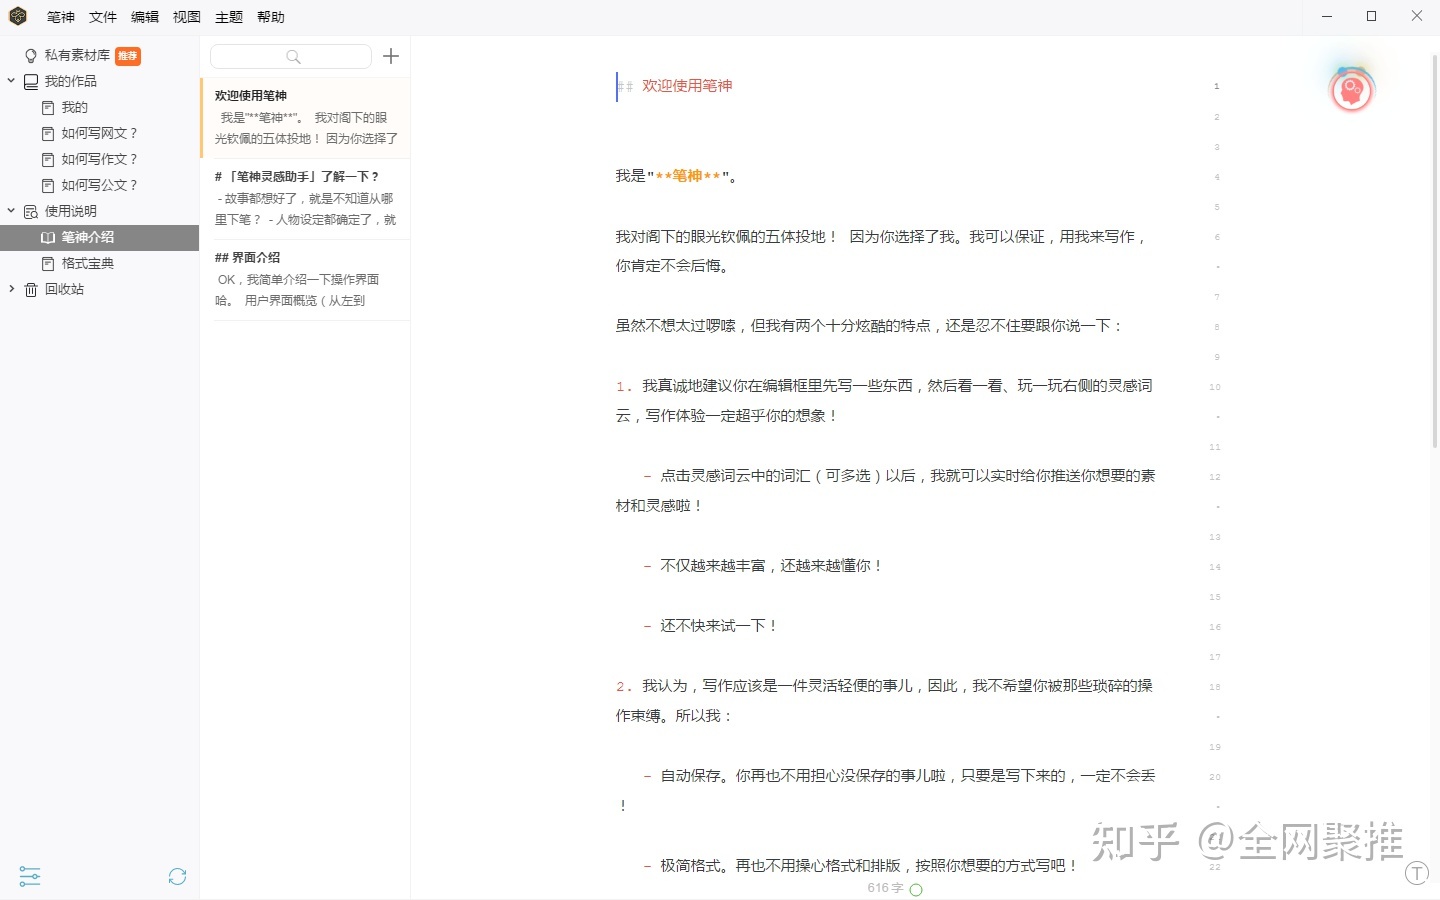Open the 帮助 menu
This screenshot has height=900, width=1440.
point(271,17)
